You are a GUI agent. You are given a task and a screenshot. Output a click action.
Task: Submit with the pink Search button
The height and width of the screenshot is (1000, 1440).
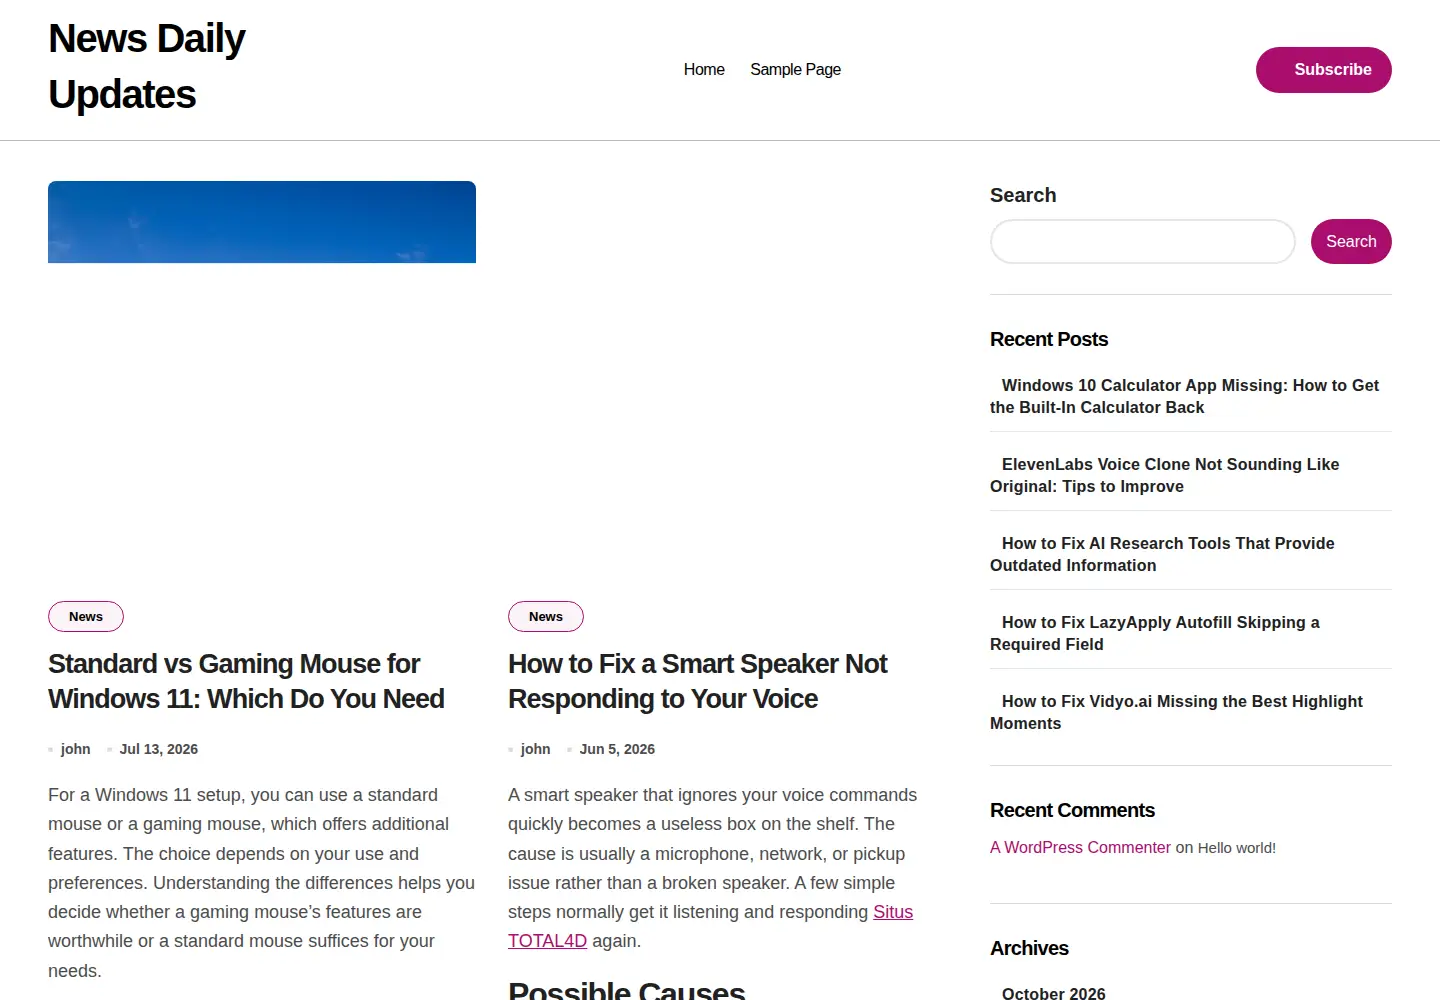[1351, 241]
